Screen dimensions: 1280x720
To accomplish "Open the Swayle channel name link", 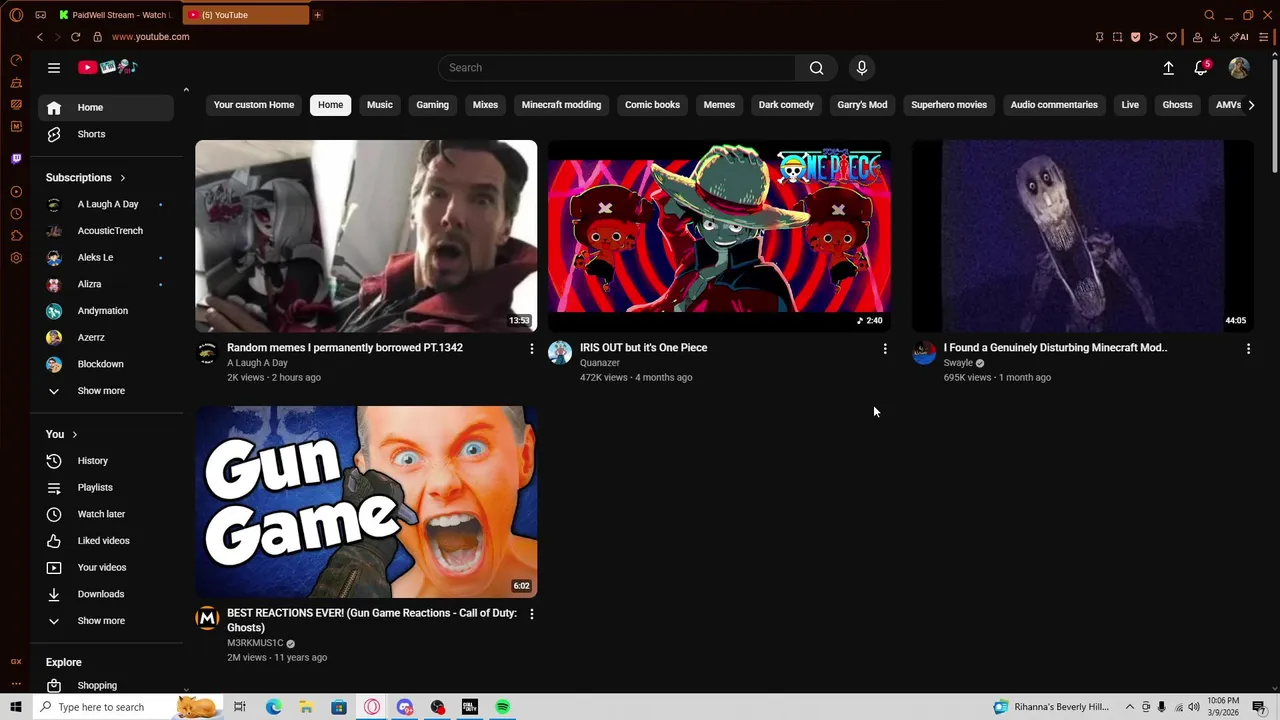I will point(958,363).
